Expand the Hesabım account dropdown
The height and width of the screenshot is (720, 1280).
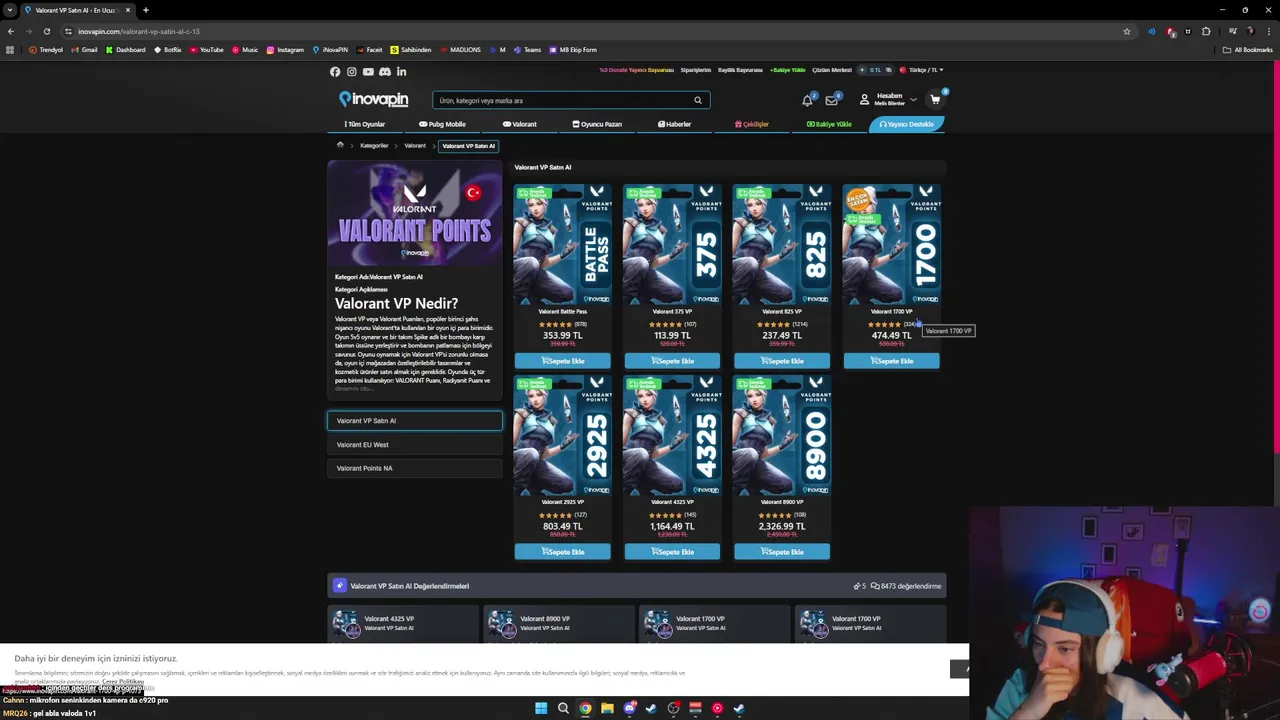(x=888, y=99)
